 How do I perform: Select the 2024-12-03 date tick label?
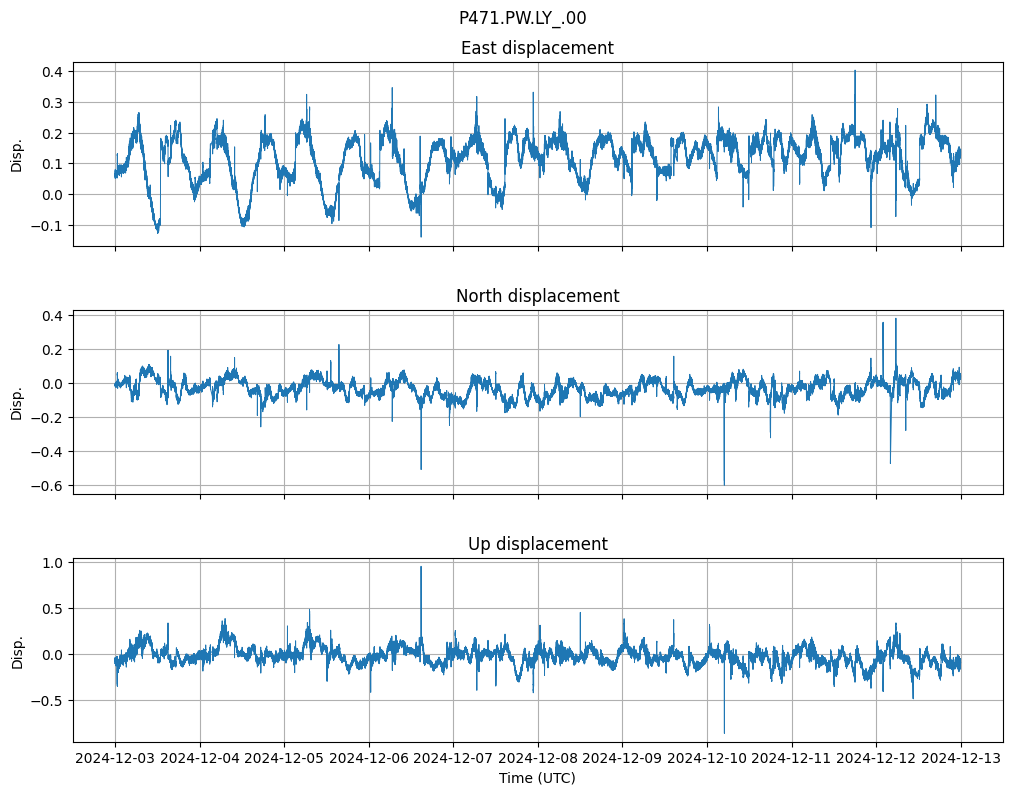pos(115,758)
